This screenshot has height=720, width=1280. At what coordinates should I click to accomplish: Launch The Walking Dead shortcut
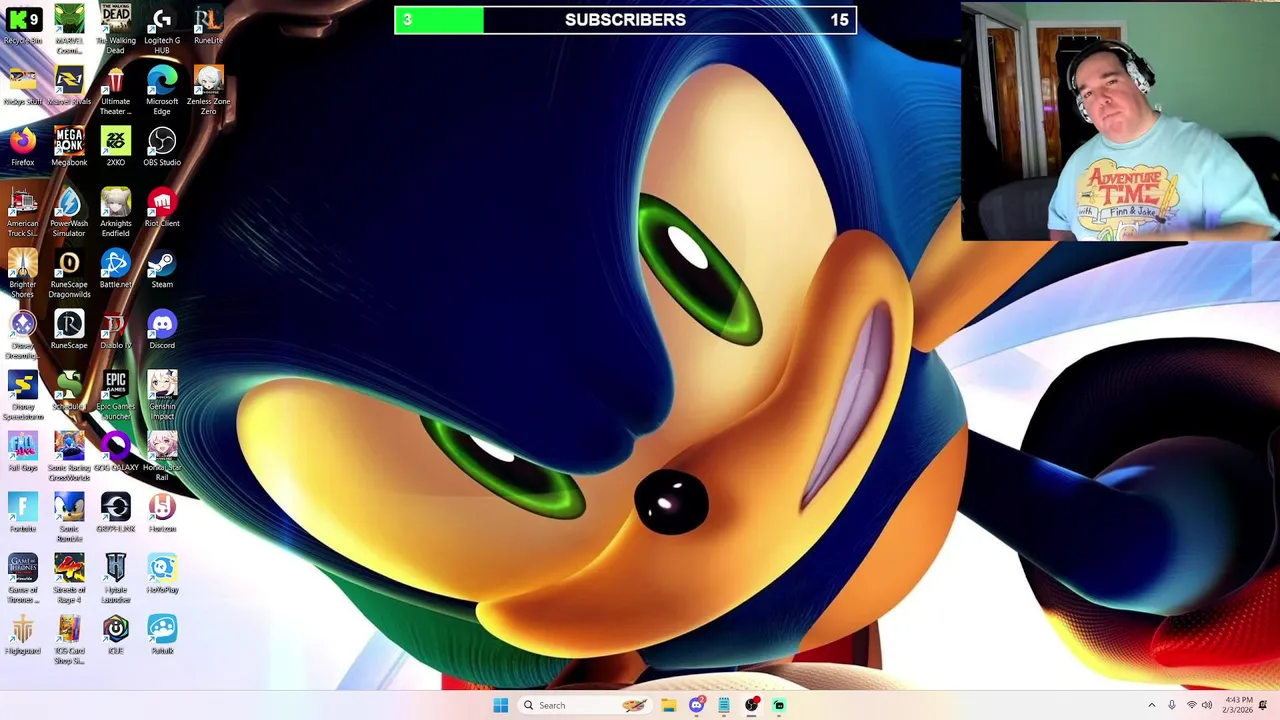click(115, 28)
